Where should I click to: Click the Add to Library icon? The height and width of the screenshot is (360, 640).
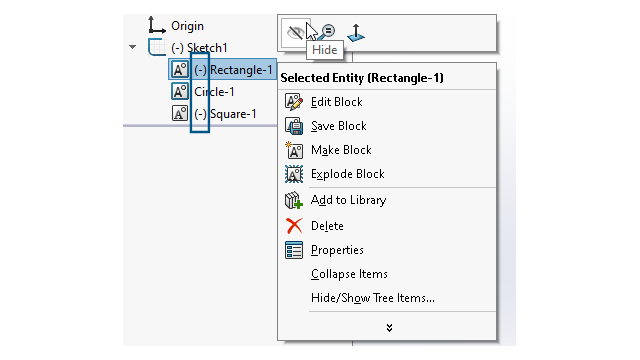pyautogui.click(x=294, y=200)
